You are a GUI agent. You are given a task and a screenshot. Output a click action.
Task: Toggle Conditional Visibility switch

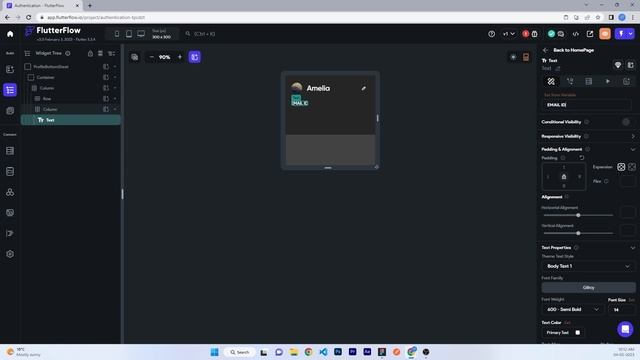(x=626, y=122)
